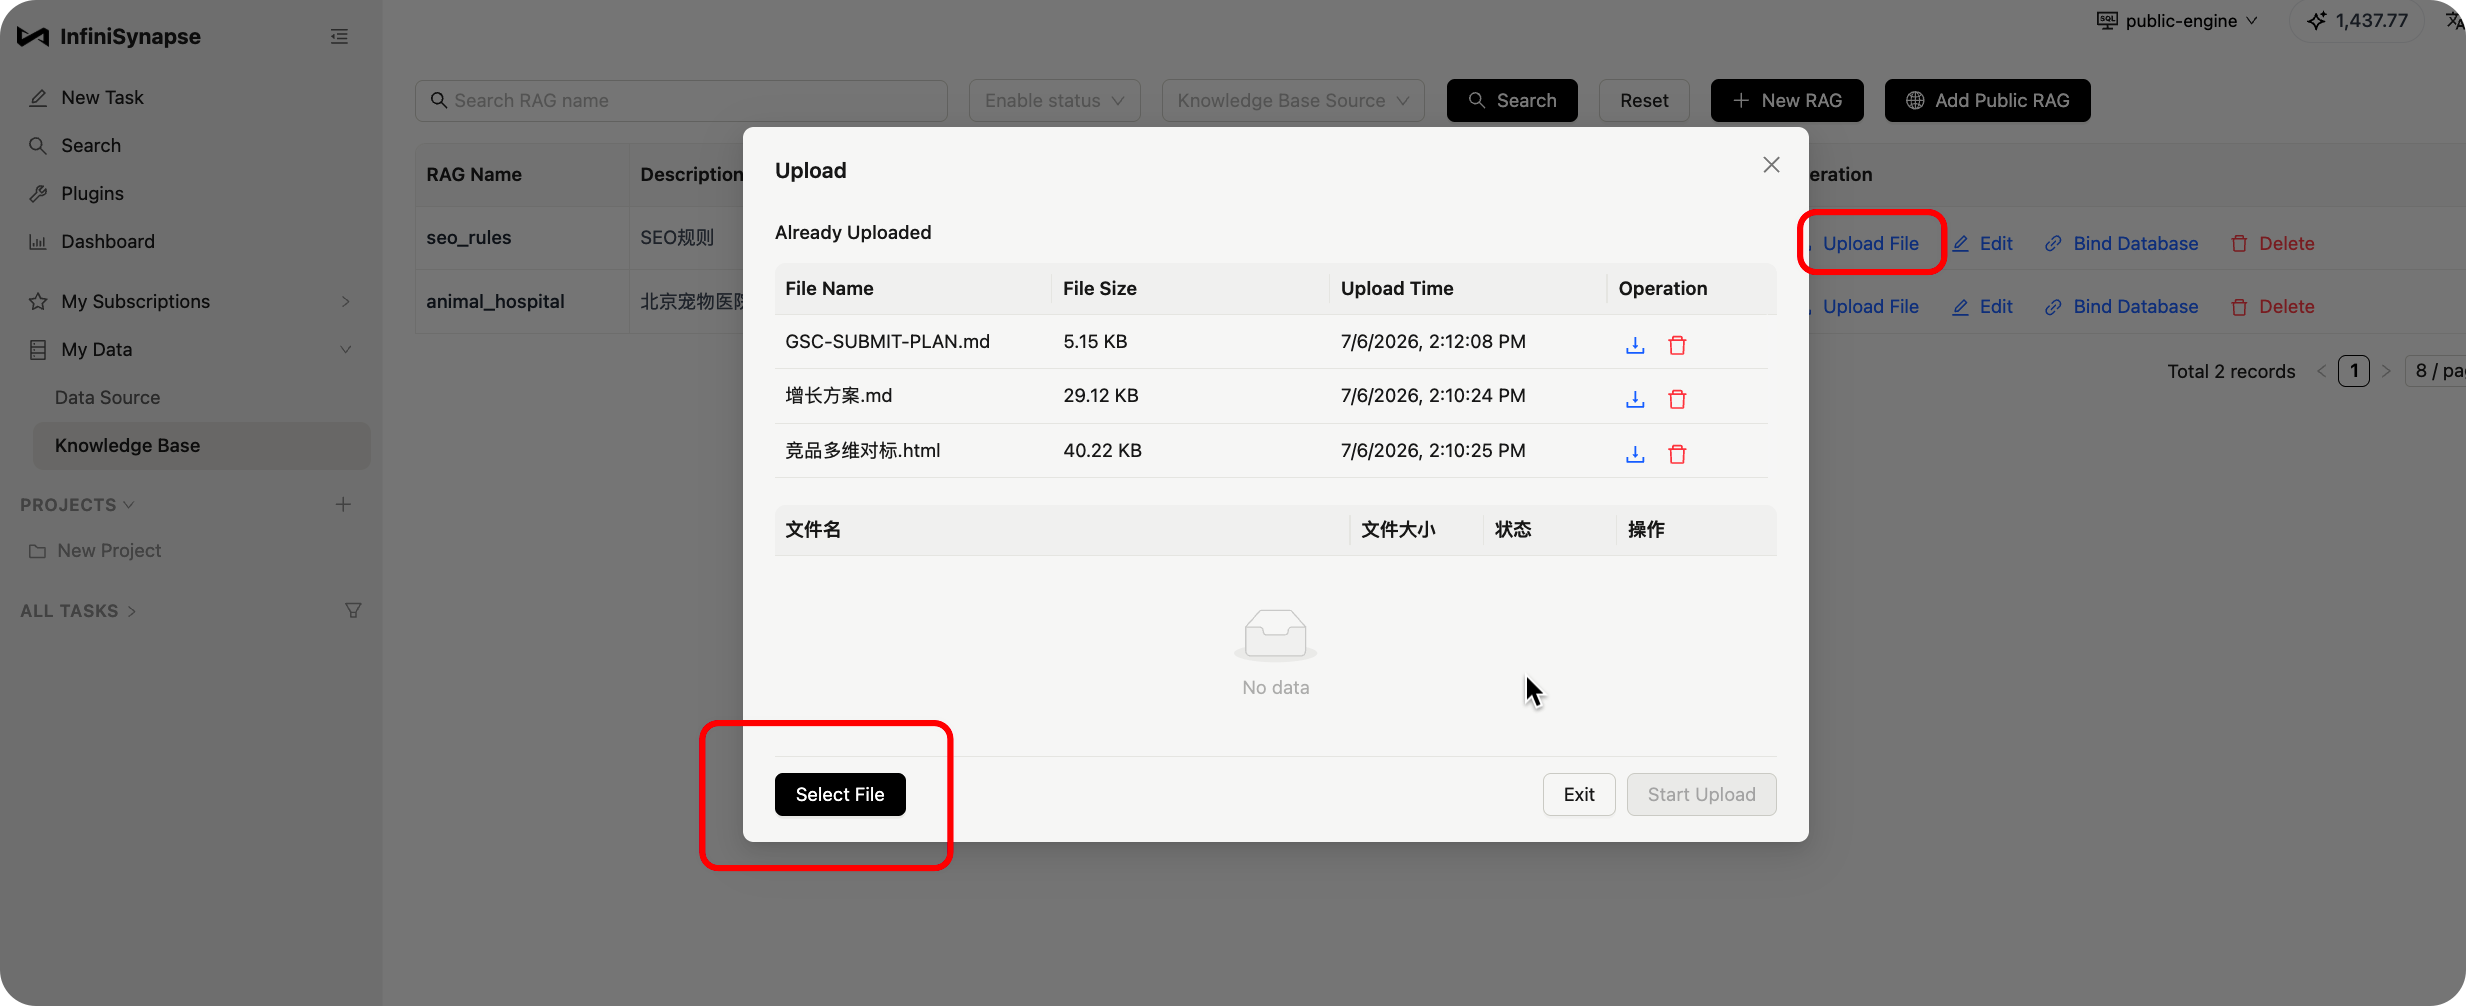
Task: Open the Enable status dropdown
Action: pos(1054,101)
